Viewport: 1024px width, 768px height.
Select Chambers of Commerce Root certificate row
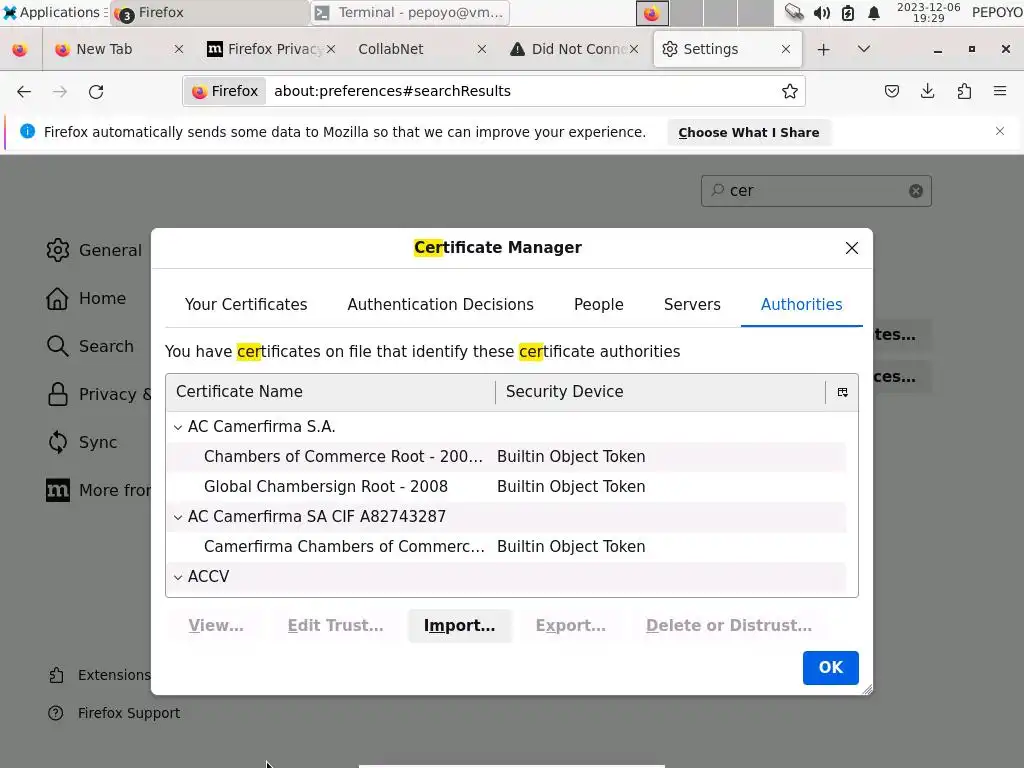tap(506, 456)
